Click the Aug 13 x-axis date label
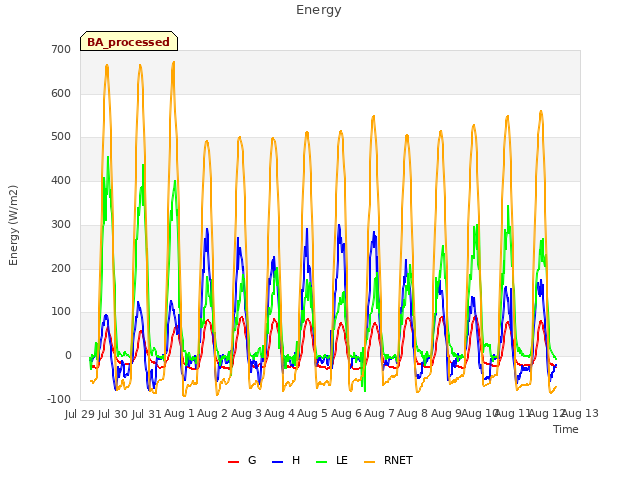 581,413
